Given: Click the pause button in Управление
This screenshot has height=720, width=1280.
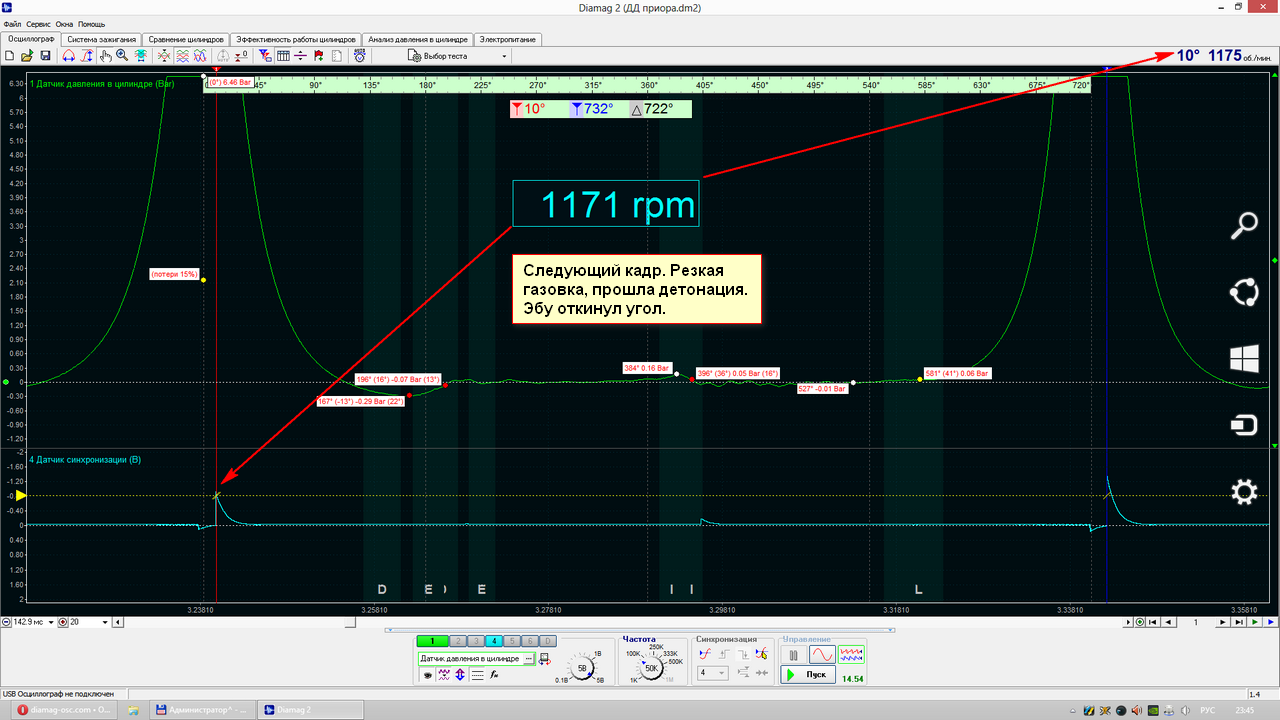Looking at the screenshot, I should click(x=793, y=654).
